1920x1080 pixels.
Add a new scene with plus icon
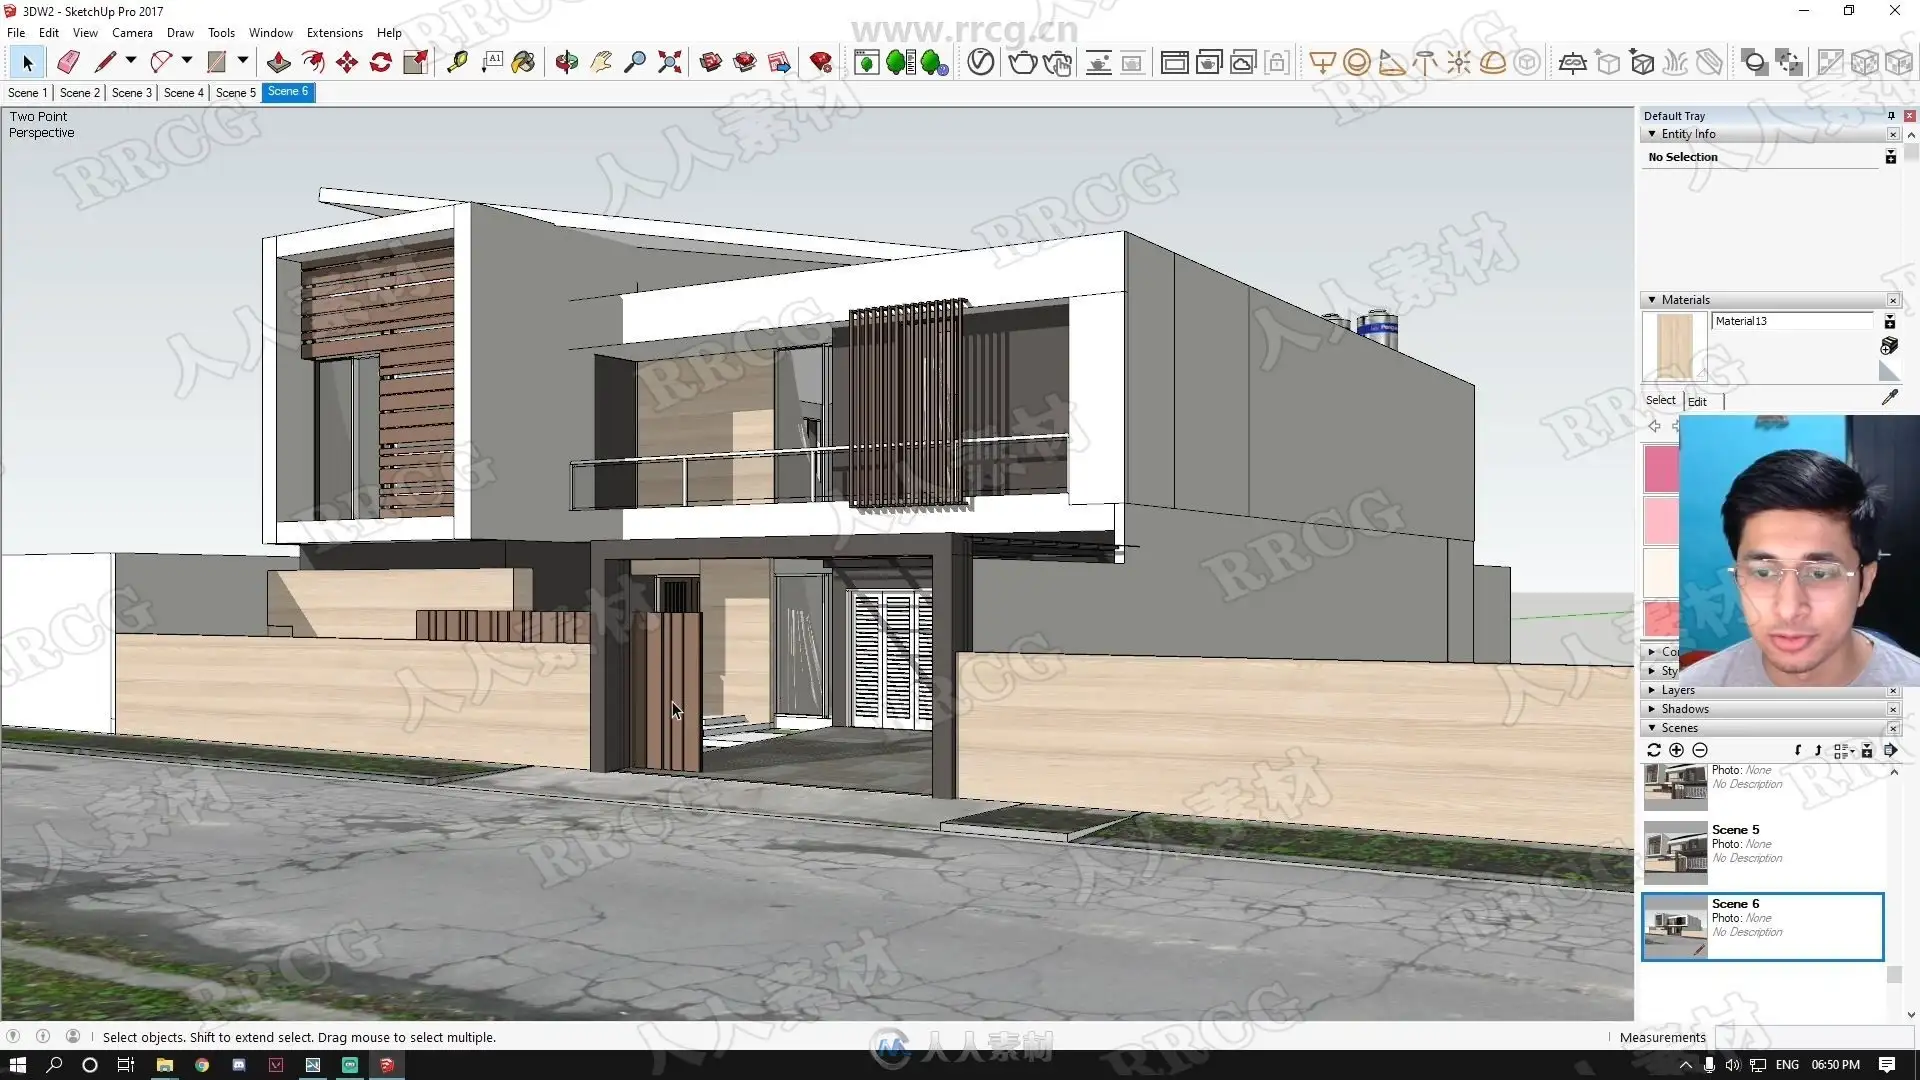pyautogui.click(x=1677, y=750)
